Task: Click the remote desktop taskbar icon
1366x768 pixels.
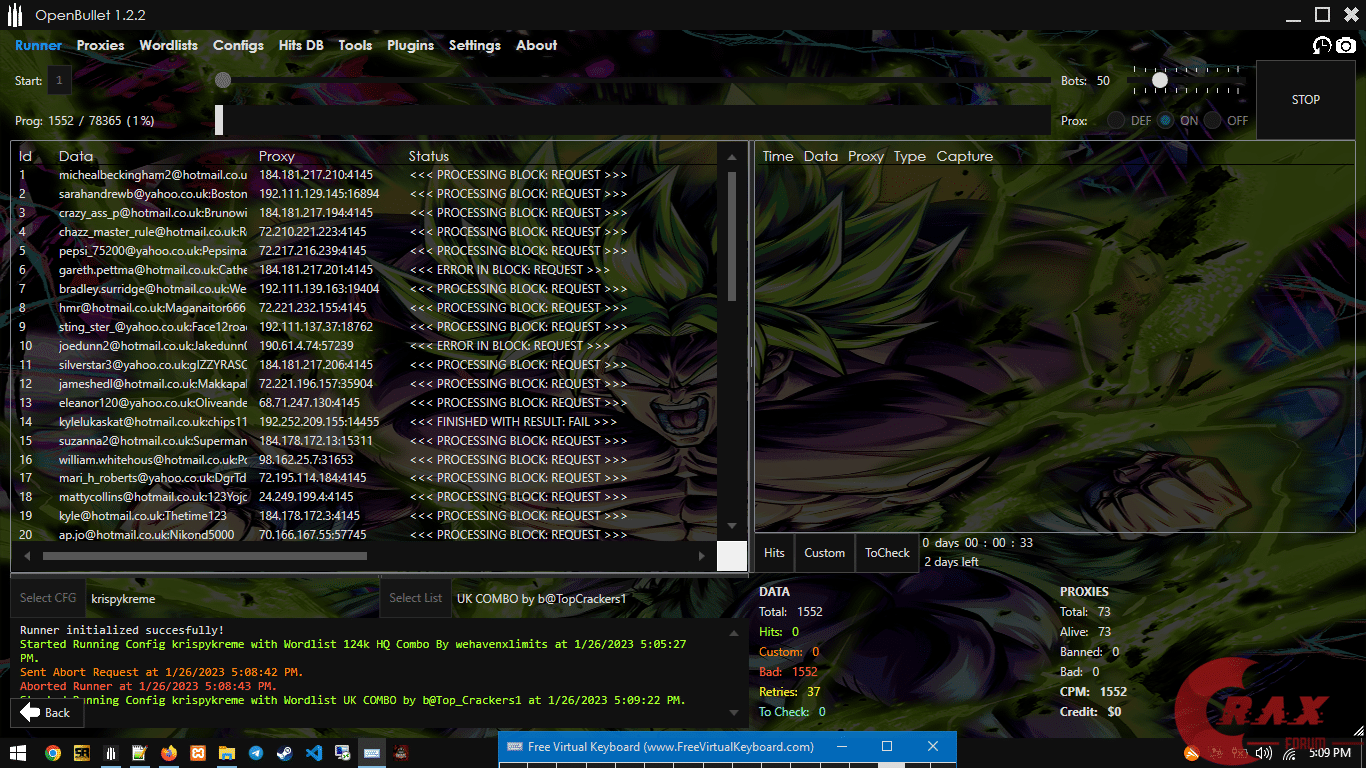Action: [343, 753]
